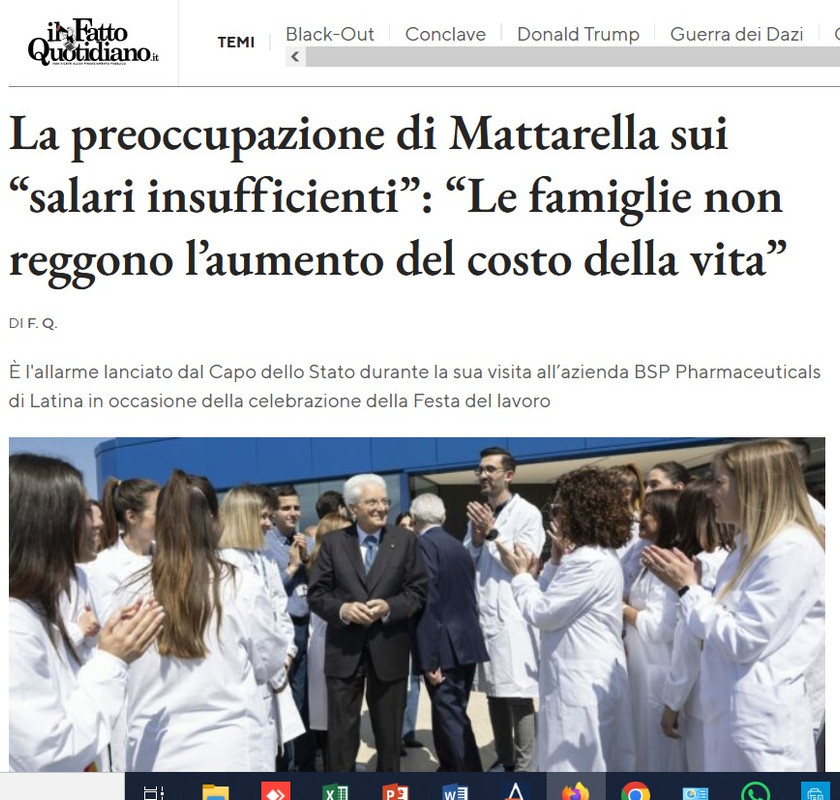Launch File Explorer from the taskbar

pyautogui.click(x=215, y=792)
